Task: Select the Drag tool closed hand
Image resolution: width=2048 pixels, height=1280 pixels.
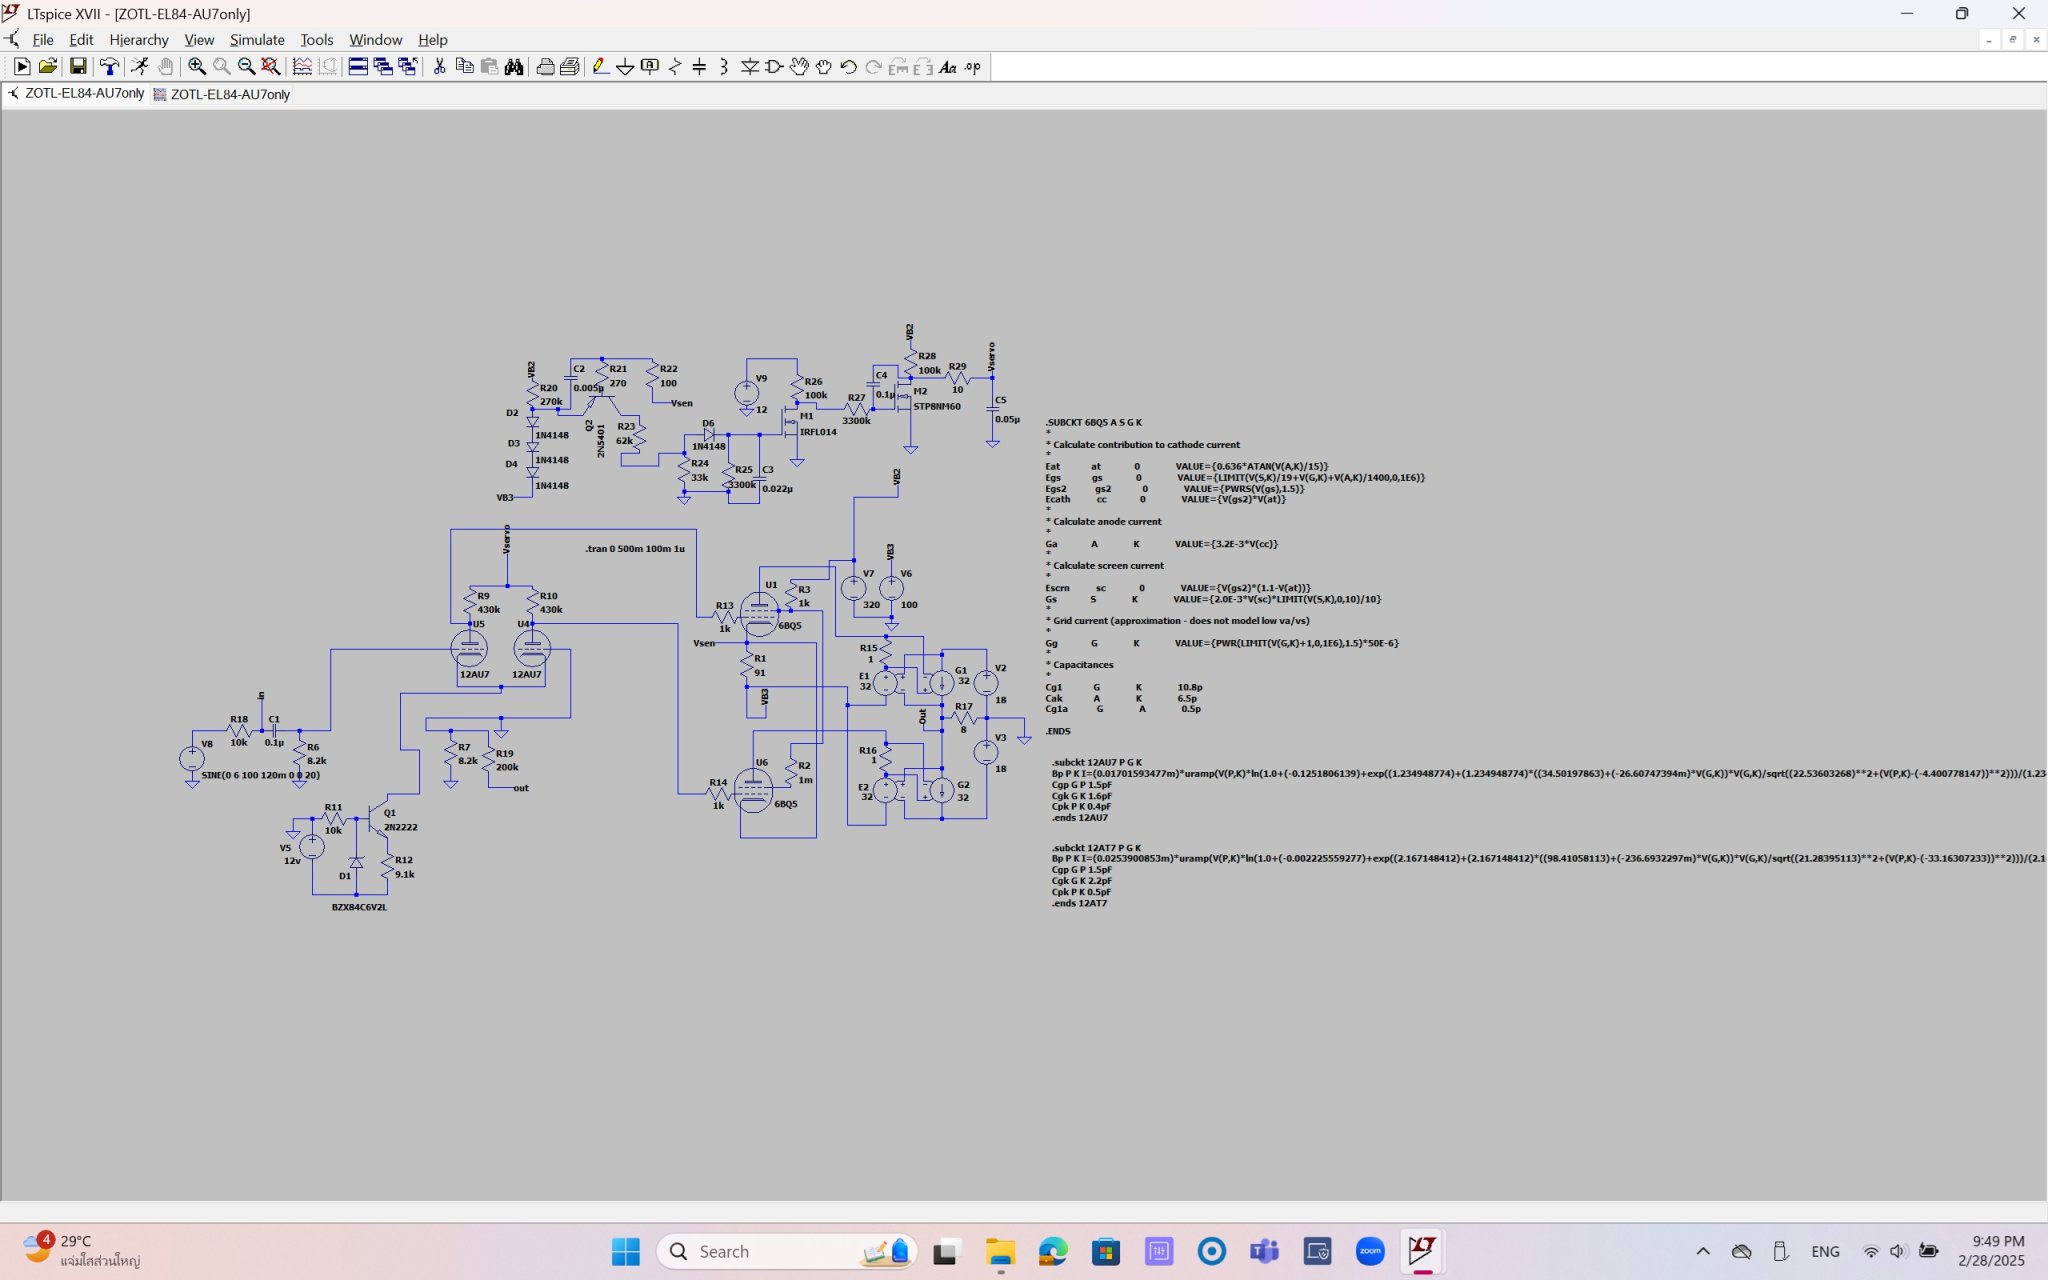Action: pos(824,67)
